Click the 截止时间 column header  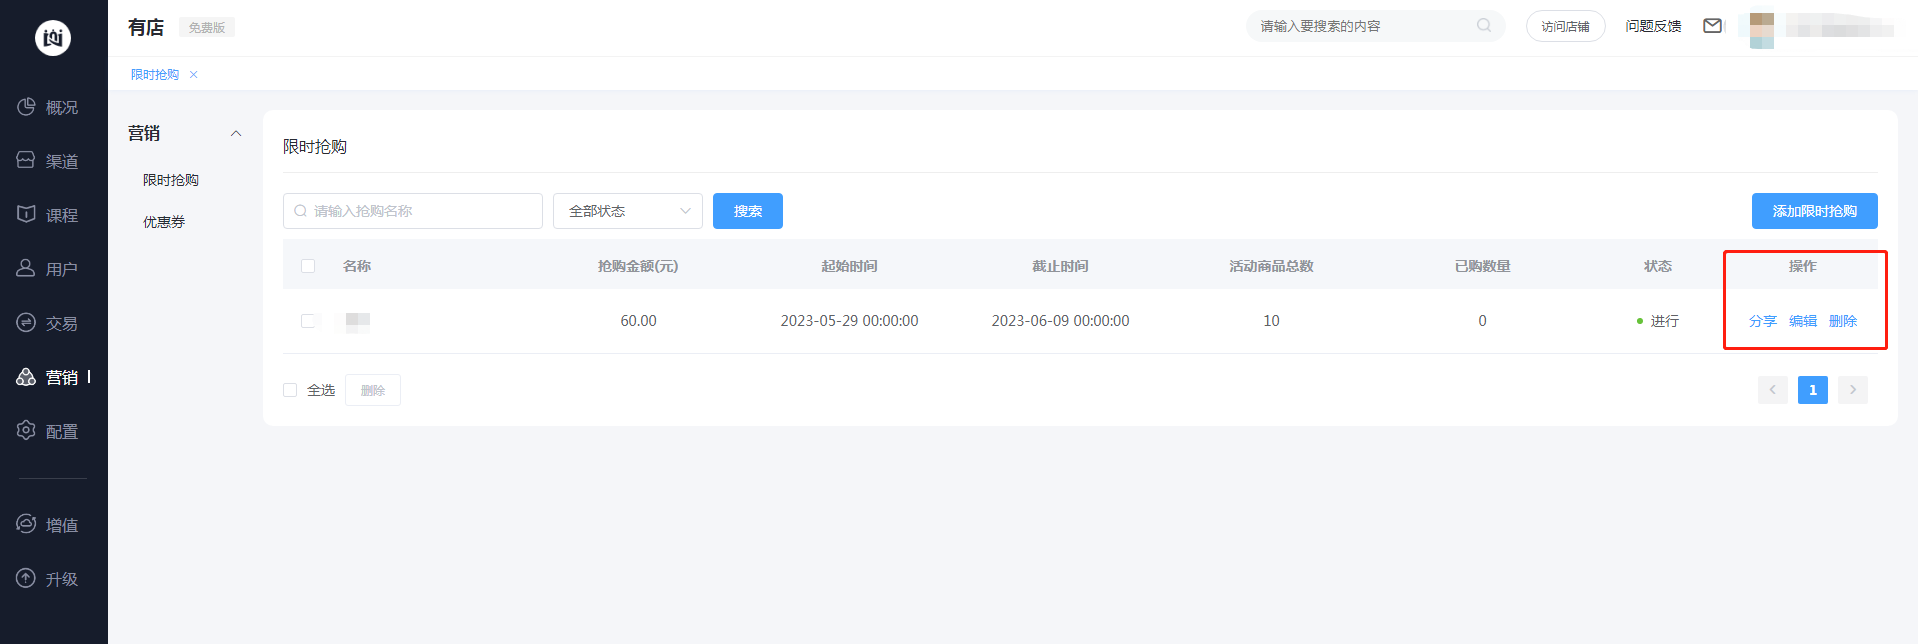[x=1060, y=266]
